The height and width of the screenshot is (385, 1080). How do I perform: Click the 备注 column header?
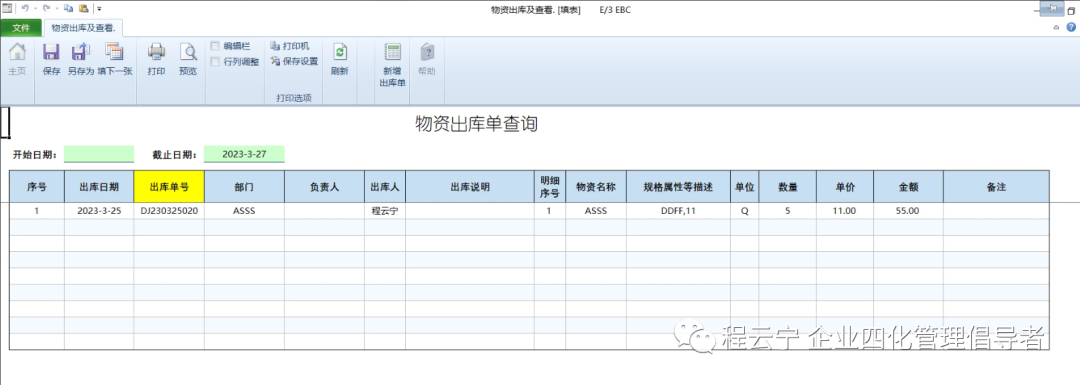click(x=997, y=187)
